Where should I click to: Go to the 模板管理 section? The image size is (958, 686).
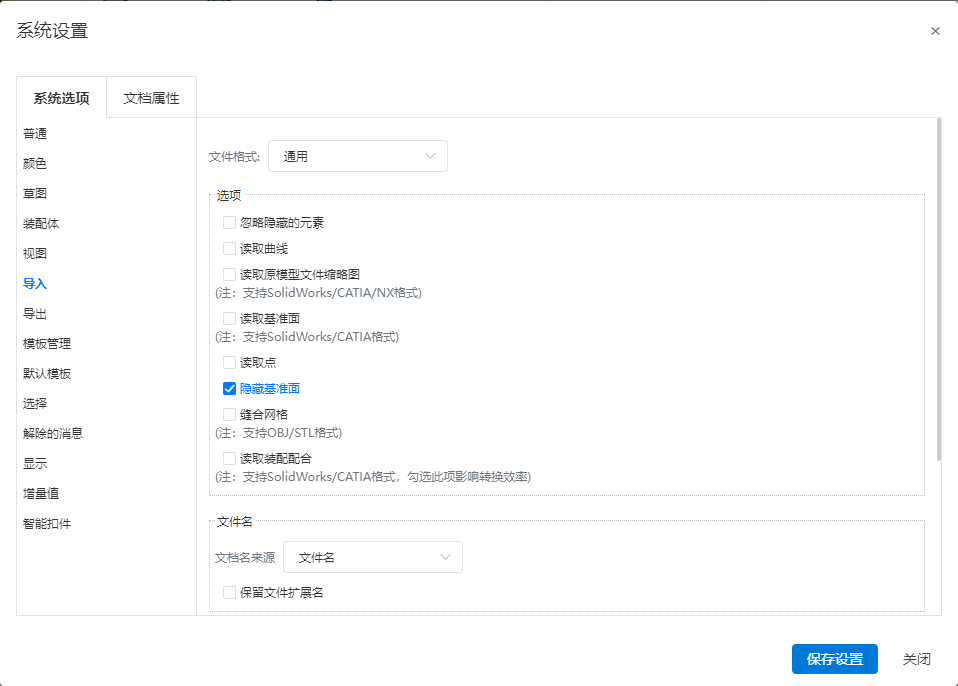47,344
